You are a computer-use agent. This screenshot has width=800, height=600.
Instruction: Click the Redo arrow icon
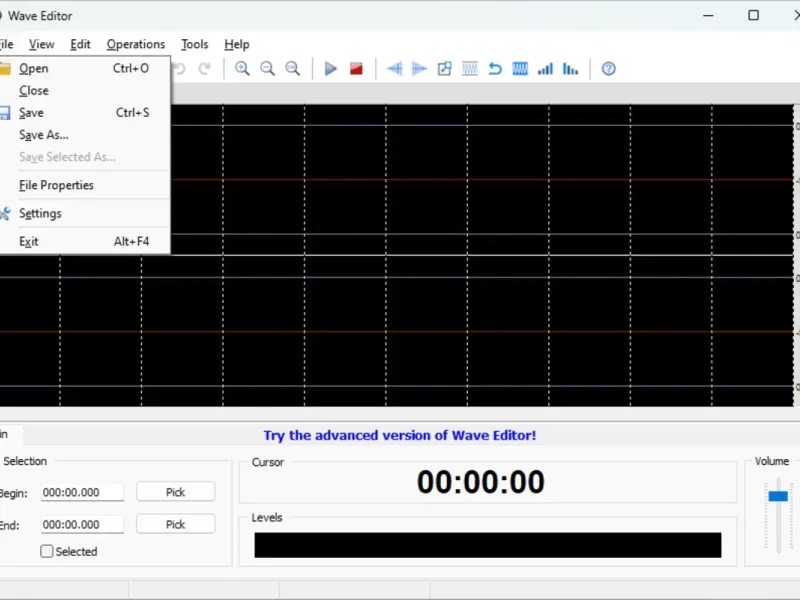204,69
